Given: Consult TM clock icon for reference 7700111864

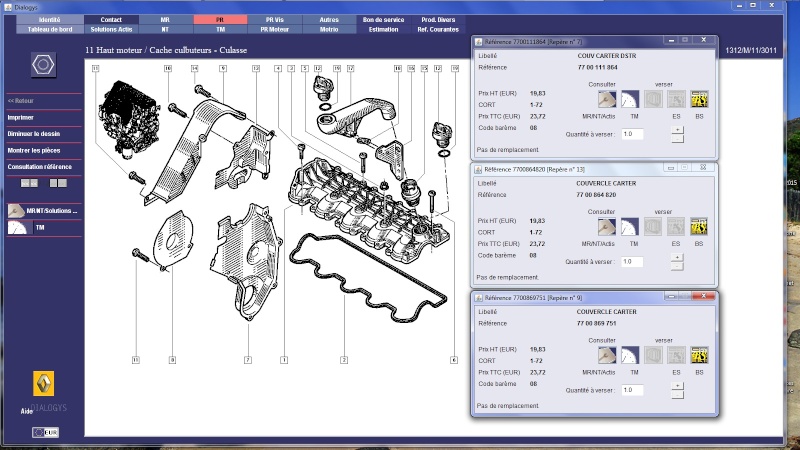Looking at the screenshot, I should 630,99.
